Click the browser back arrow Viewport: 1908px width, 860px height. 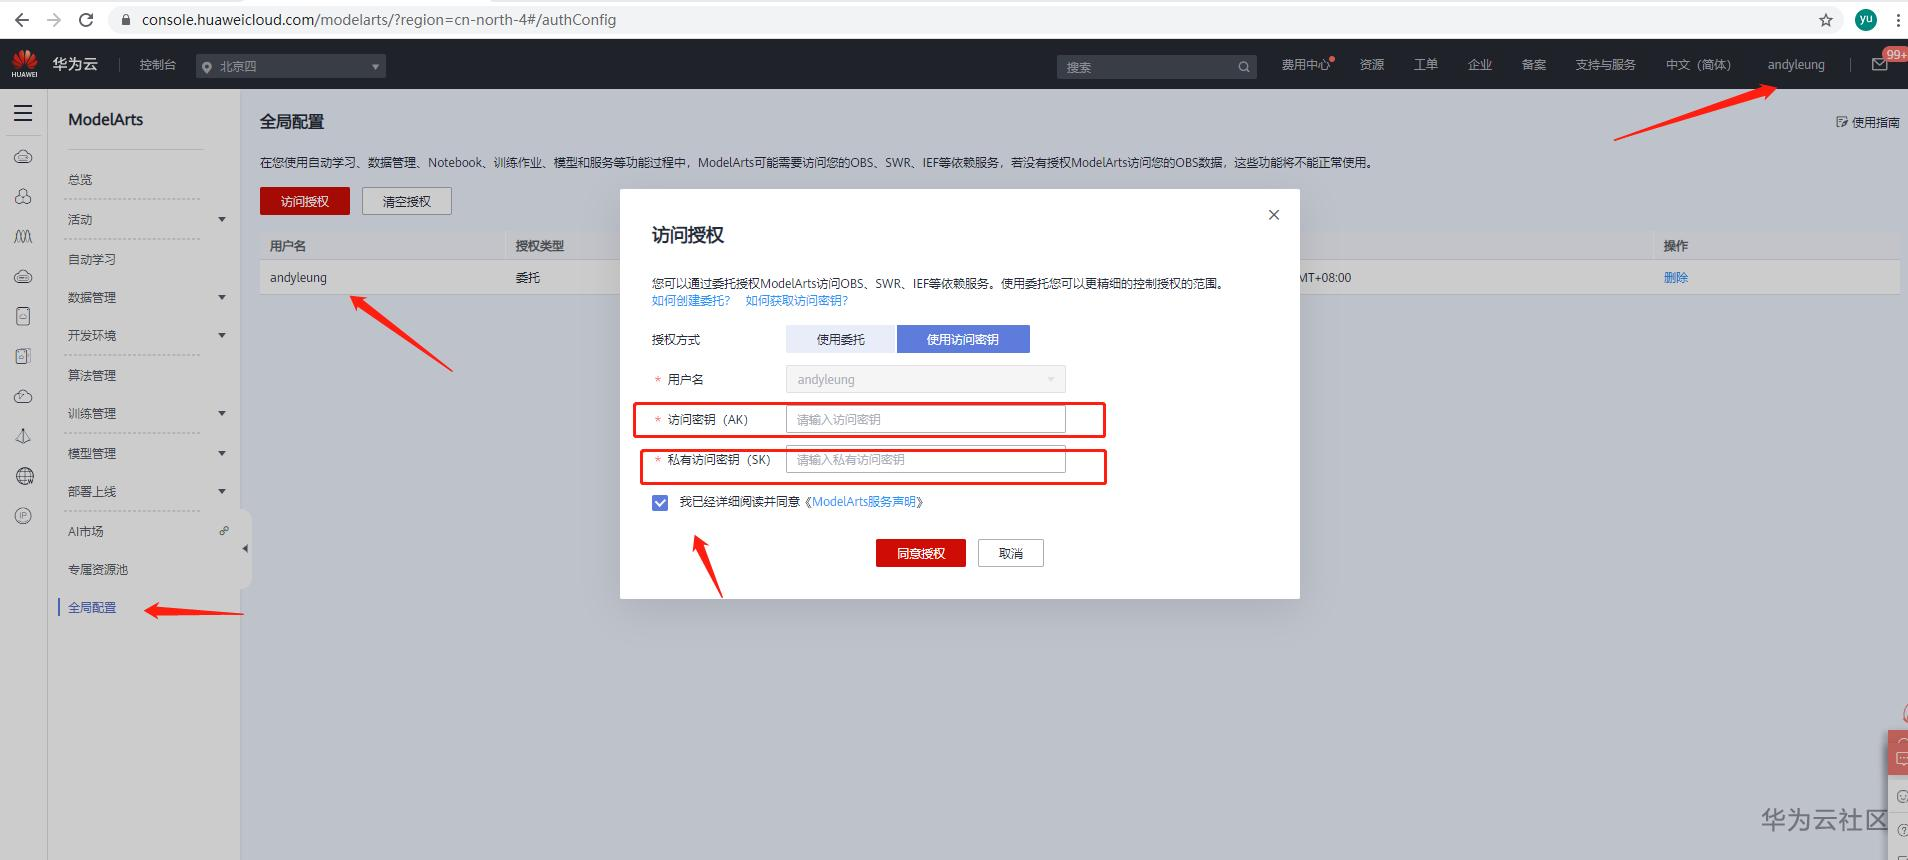(22, 20)
